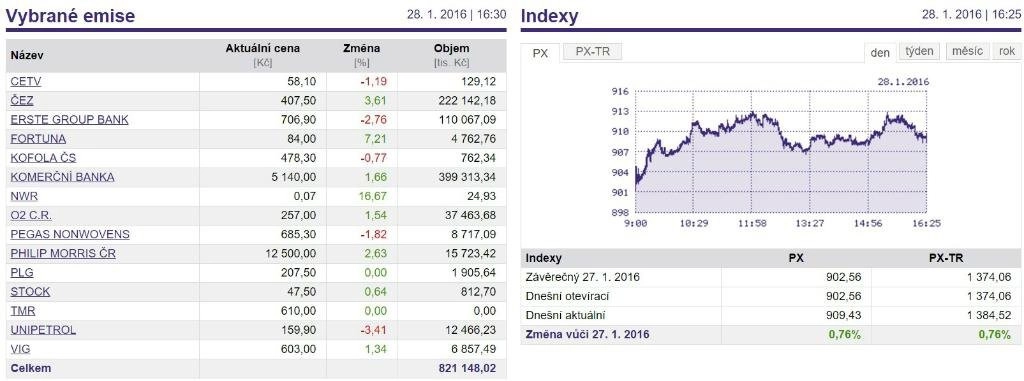Open the UNIPETROL stock link
The image size is (1024, 381).
43,329
